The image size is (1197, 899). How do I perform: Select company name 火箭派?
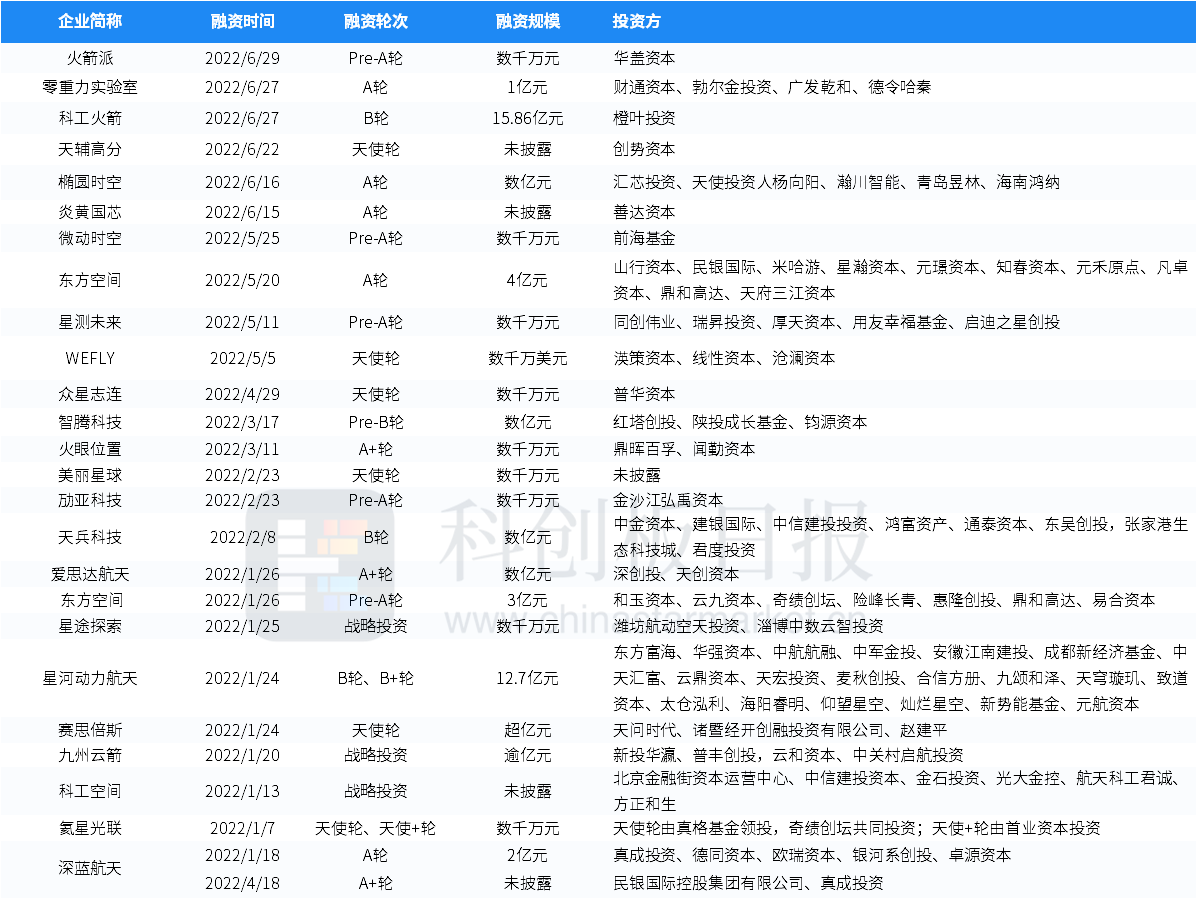pos(90,58)
